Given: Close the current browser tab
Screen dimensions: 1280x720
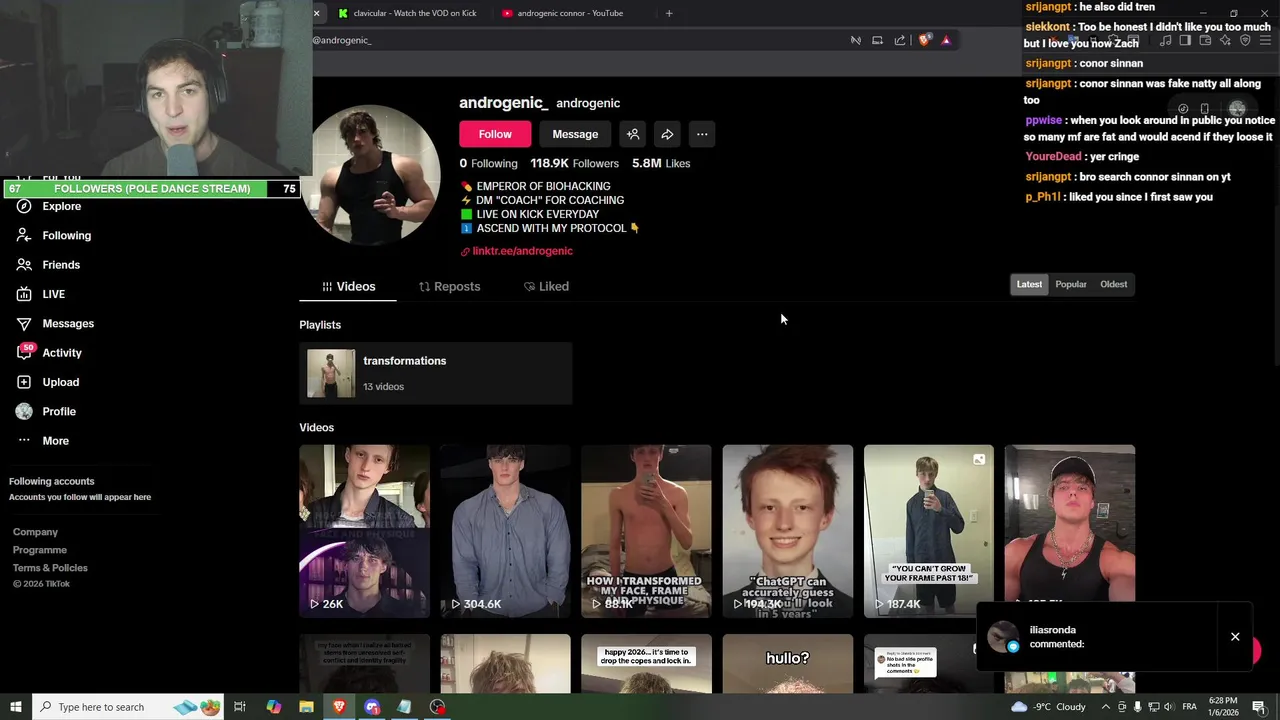Looking at the screenshot, I should click(x=316, y=13).
